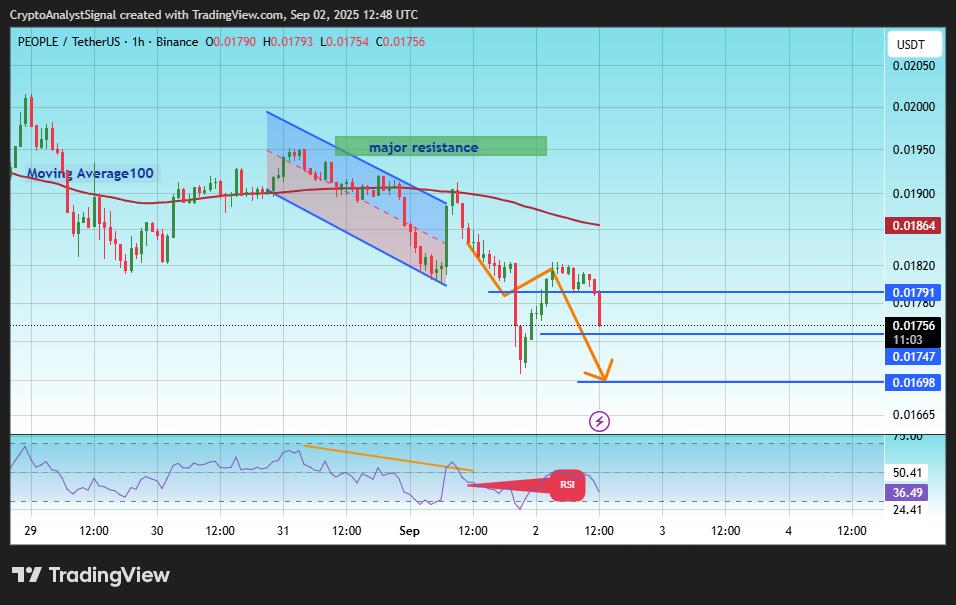Click the 0.01900 price axis label
Image resolution: width=956 pixels, height=605 pixels.
coord(913,194)
